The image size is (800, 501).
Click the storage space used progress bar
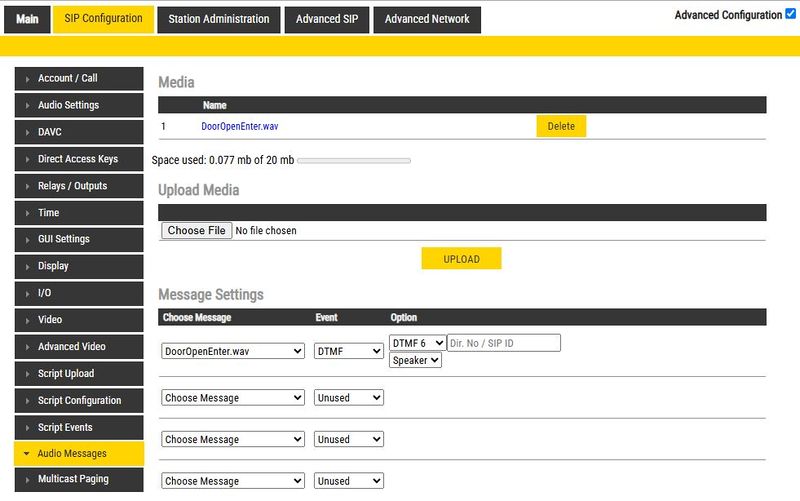click(x=354, y=160)
